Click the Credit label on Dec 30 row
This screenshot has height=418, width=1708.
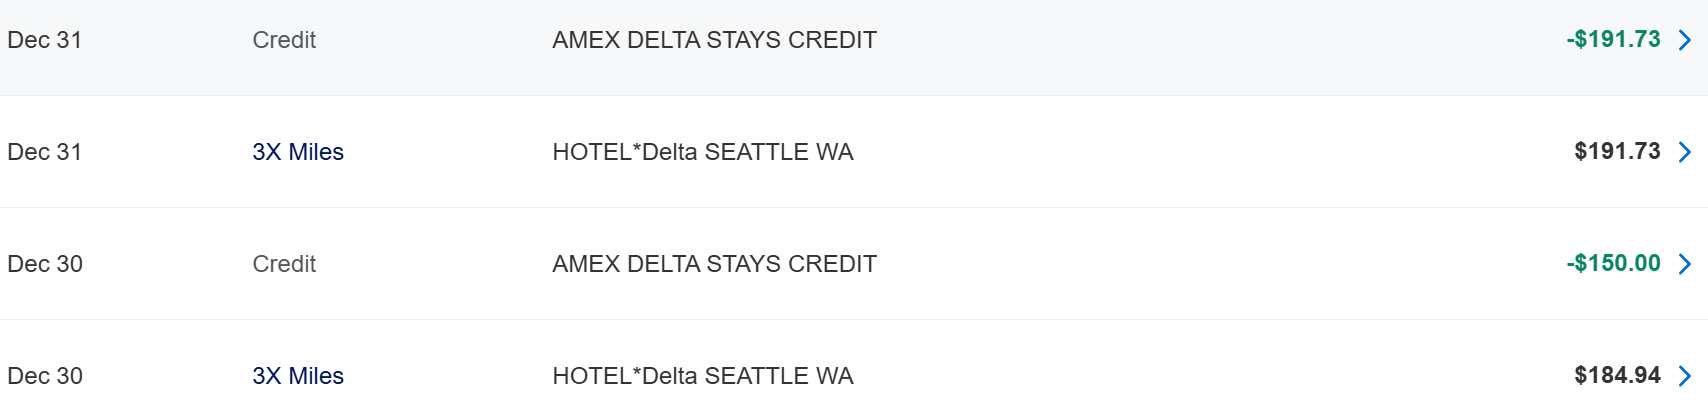pyautogui.click(x=284, y=264)
